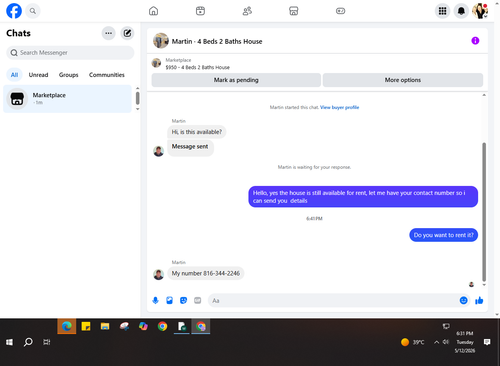Open the taskbar clock and date

pos(465,342)
